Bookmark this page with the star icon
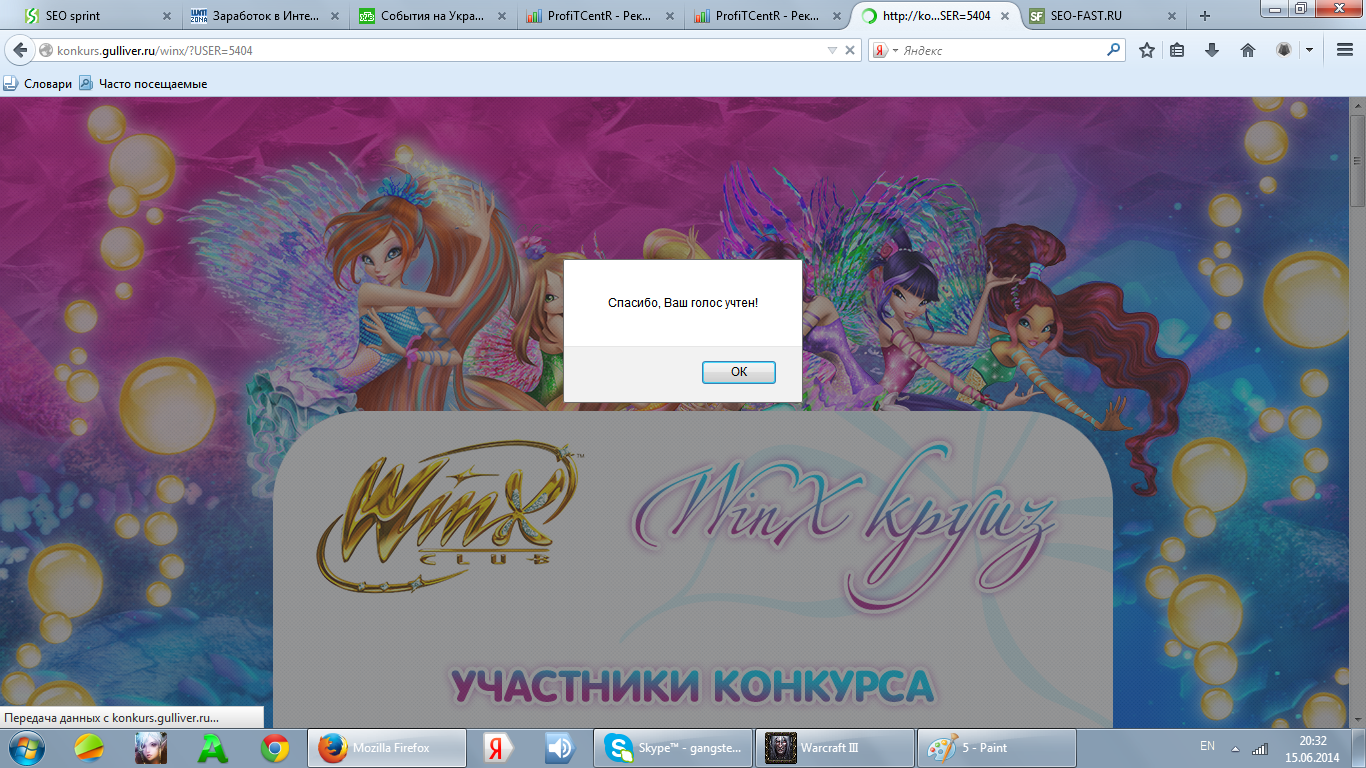1366x768 pixels. coord(1147,50)
